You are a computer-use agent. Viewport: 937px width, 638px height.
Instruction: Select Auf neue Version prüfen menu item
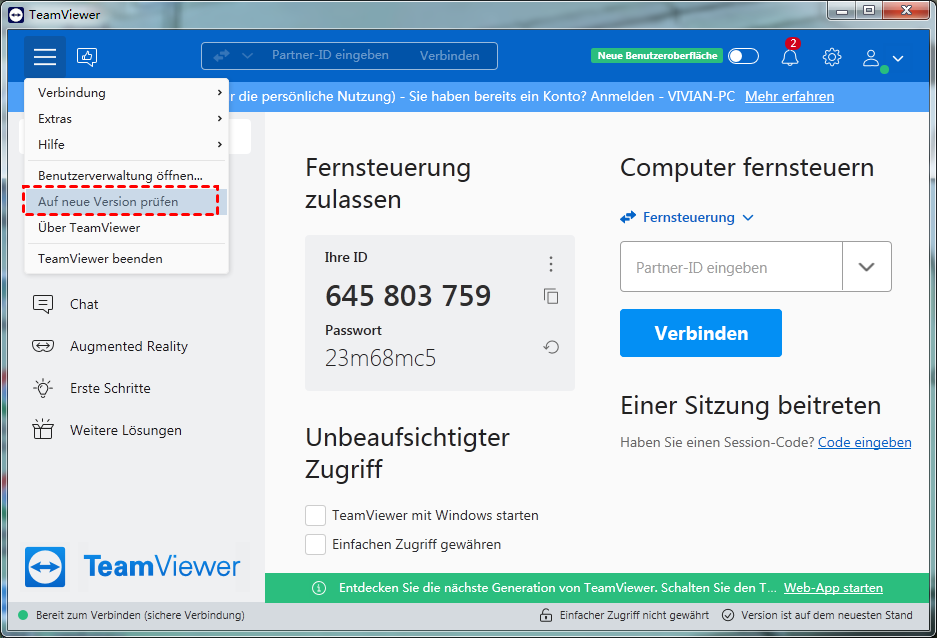tap(108, 202)
